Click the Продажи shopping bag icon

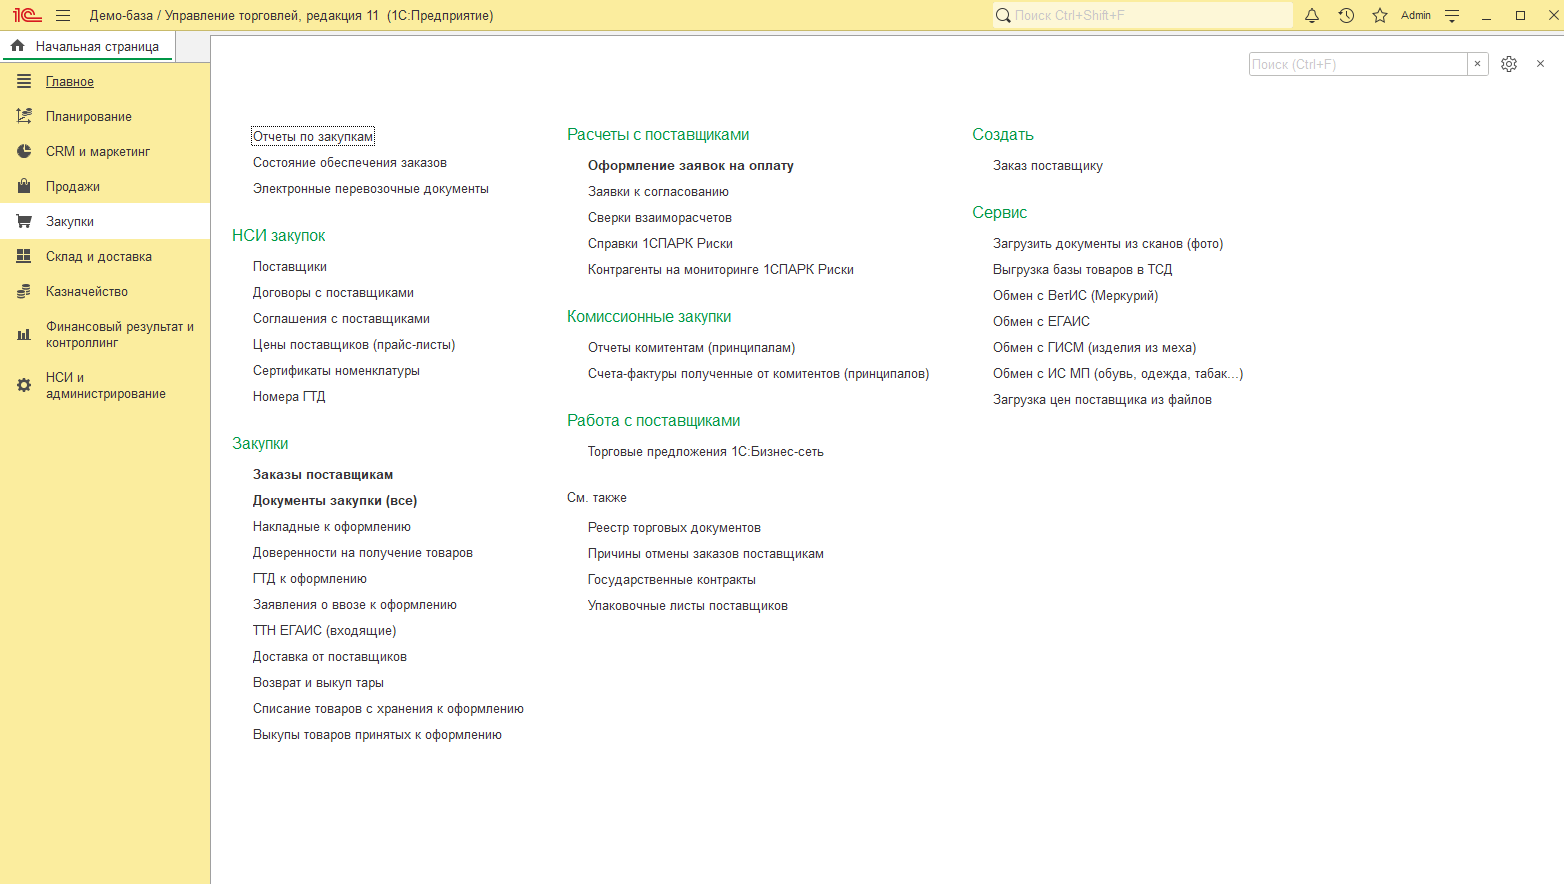coord(24,186)
